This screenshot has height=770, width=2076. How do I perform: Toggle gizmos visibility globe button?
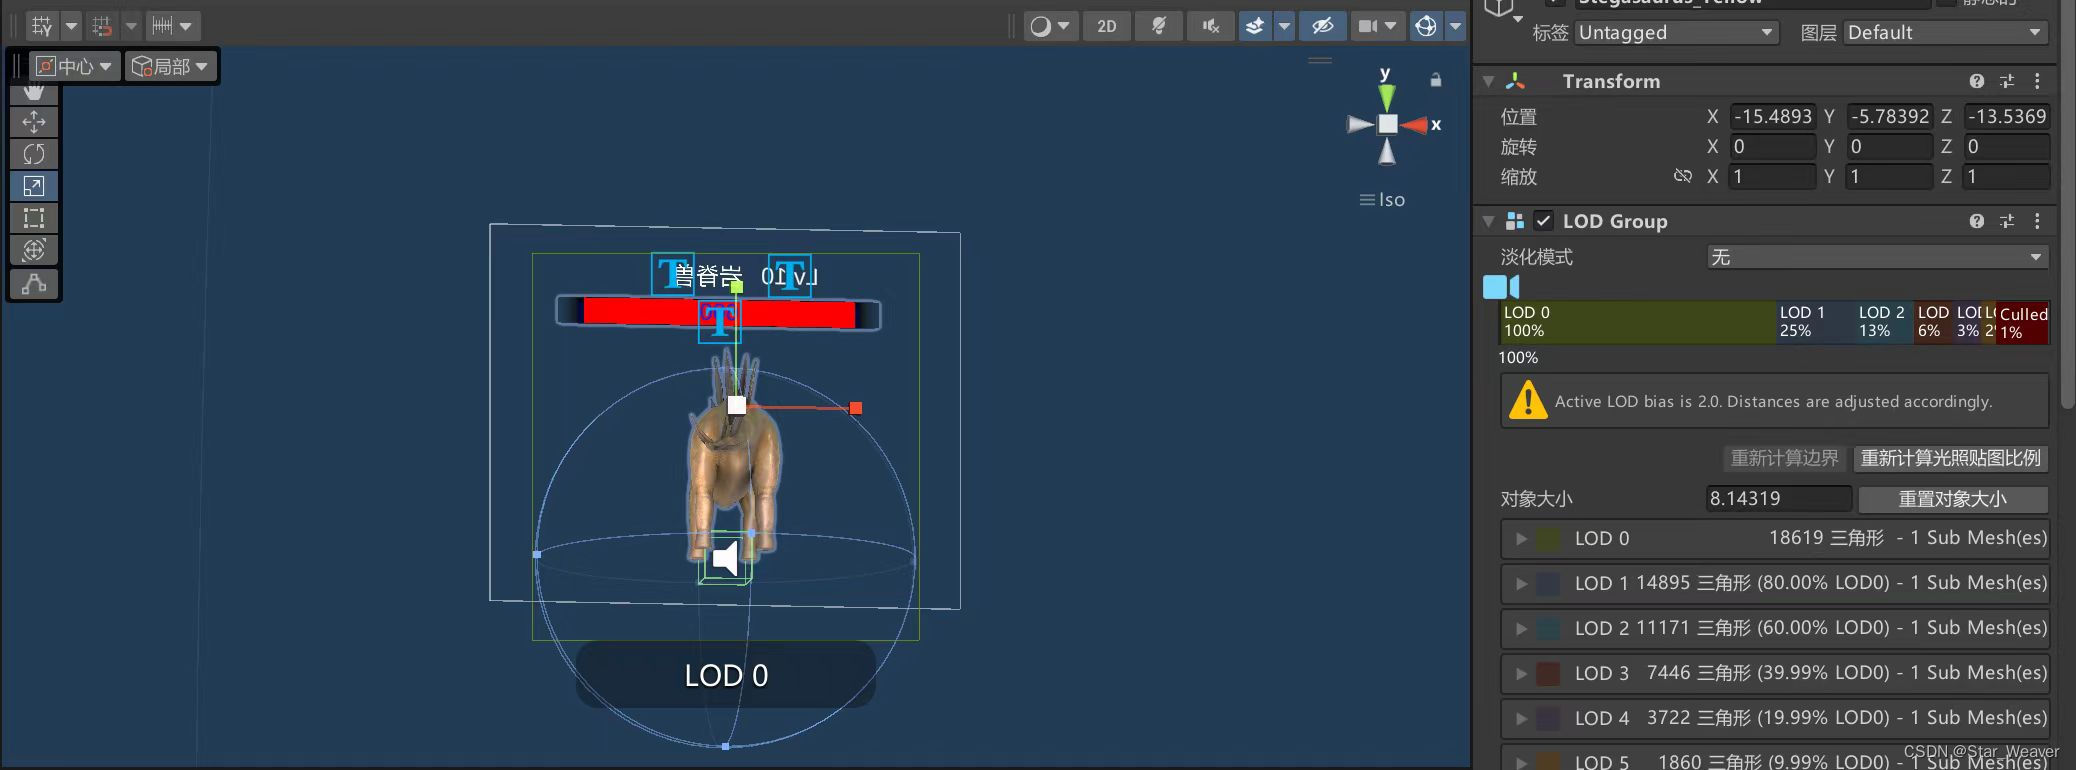tap(1426, 26)
